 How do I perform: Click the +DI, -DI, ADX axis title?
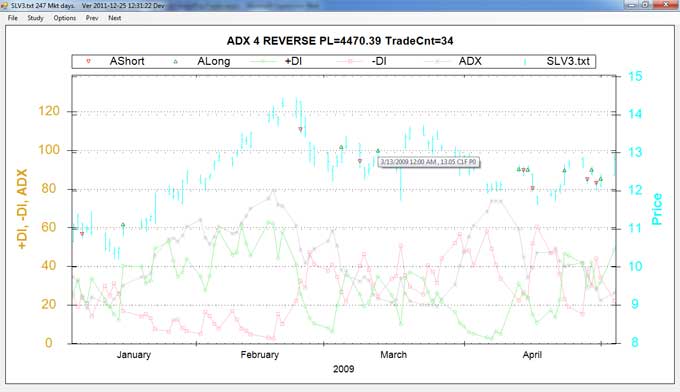point(22,209)
